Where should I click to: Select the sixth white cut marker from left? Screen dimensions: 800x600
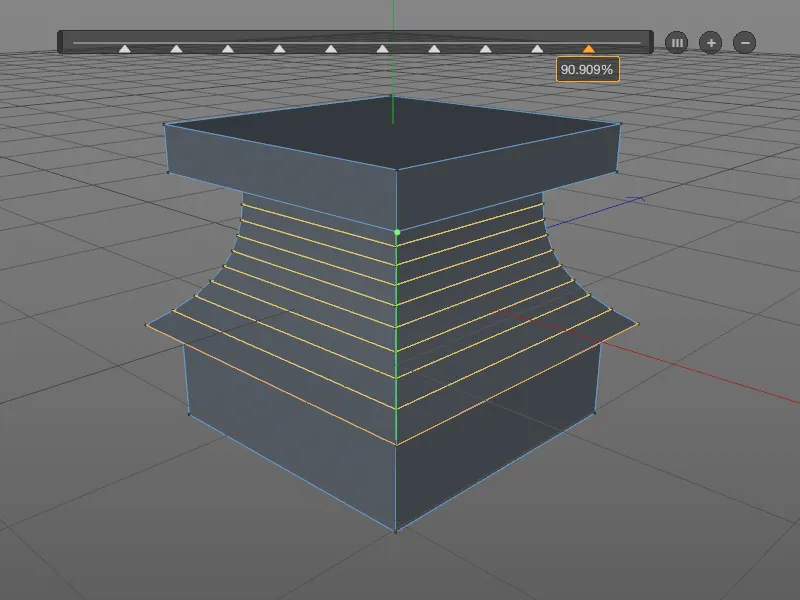pos(382,48)
